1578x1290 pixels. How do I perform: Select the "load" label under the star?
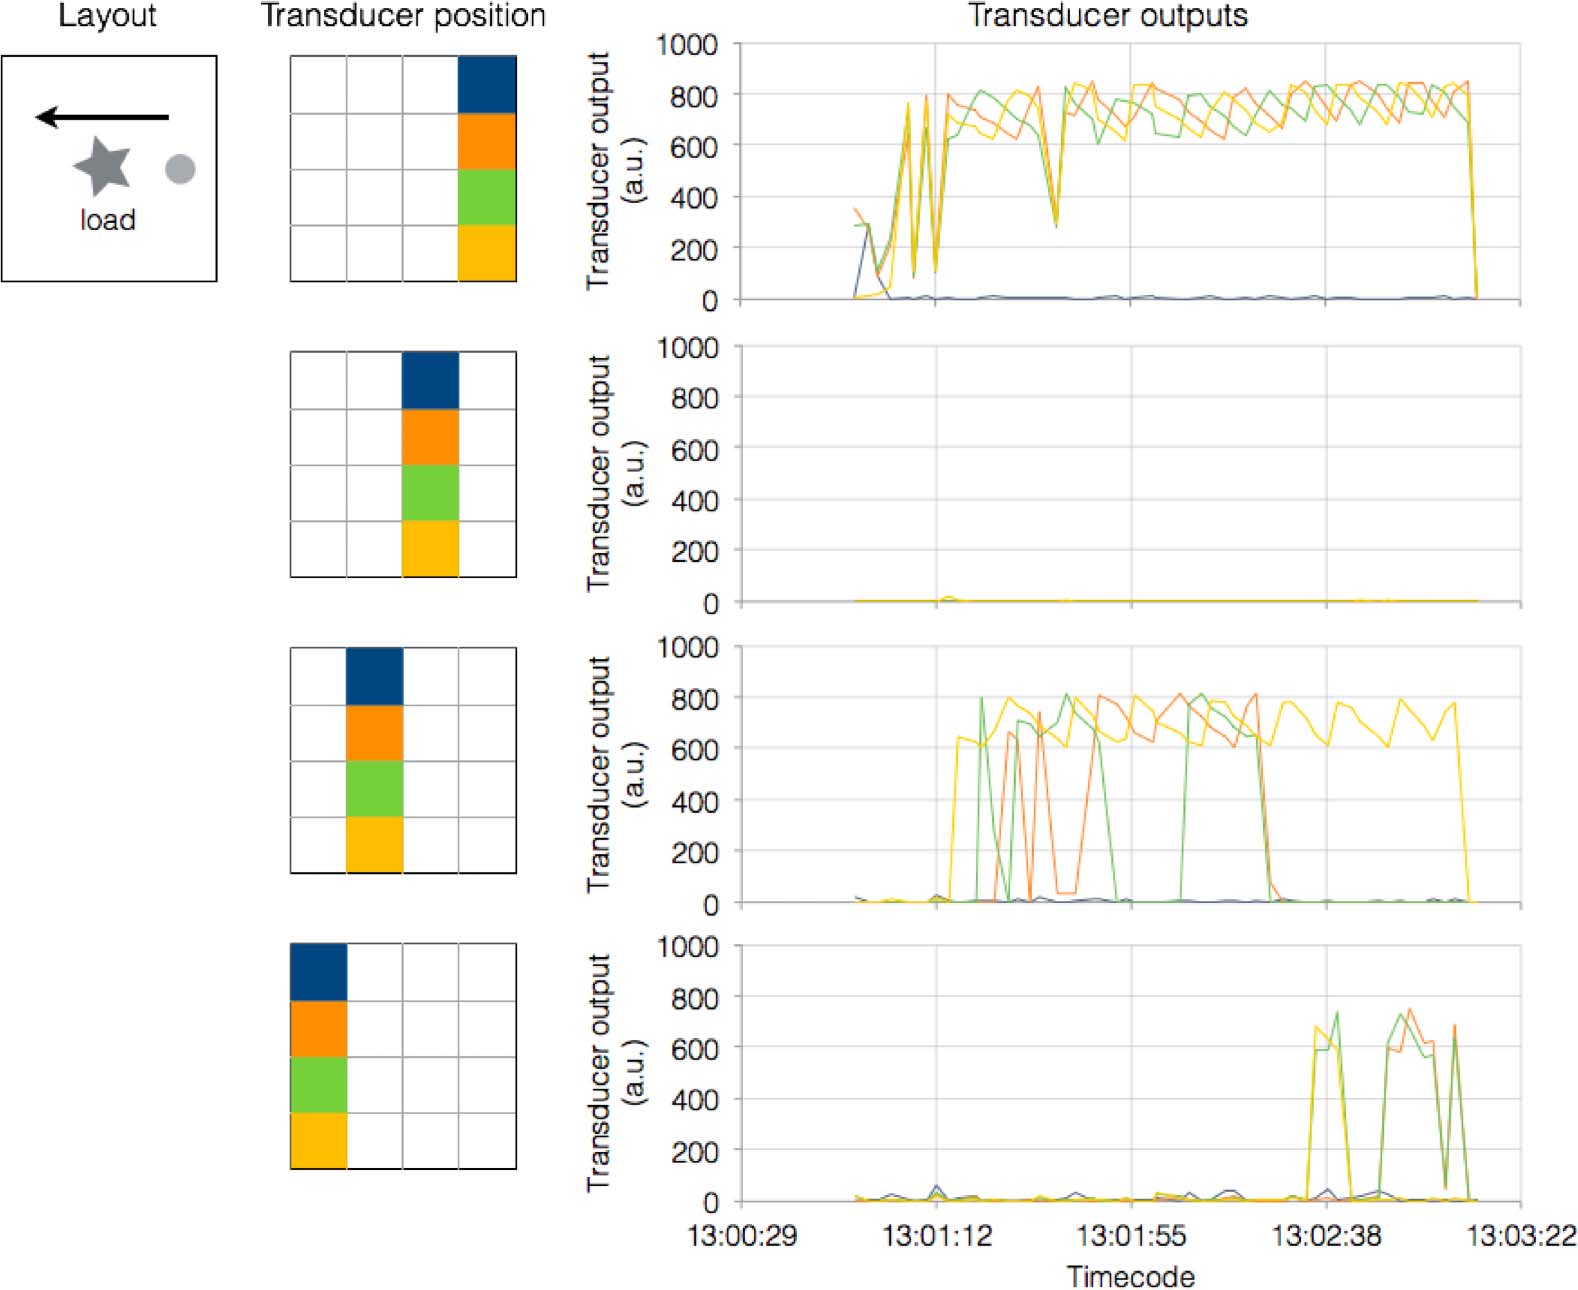coord(108,220)
